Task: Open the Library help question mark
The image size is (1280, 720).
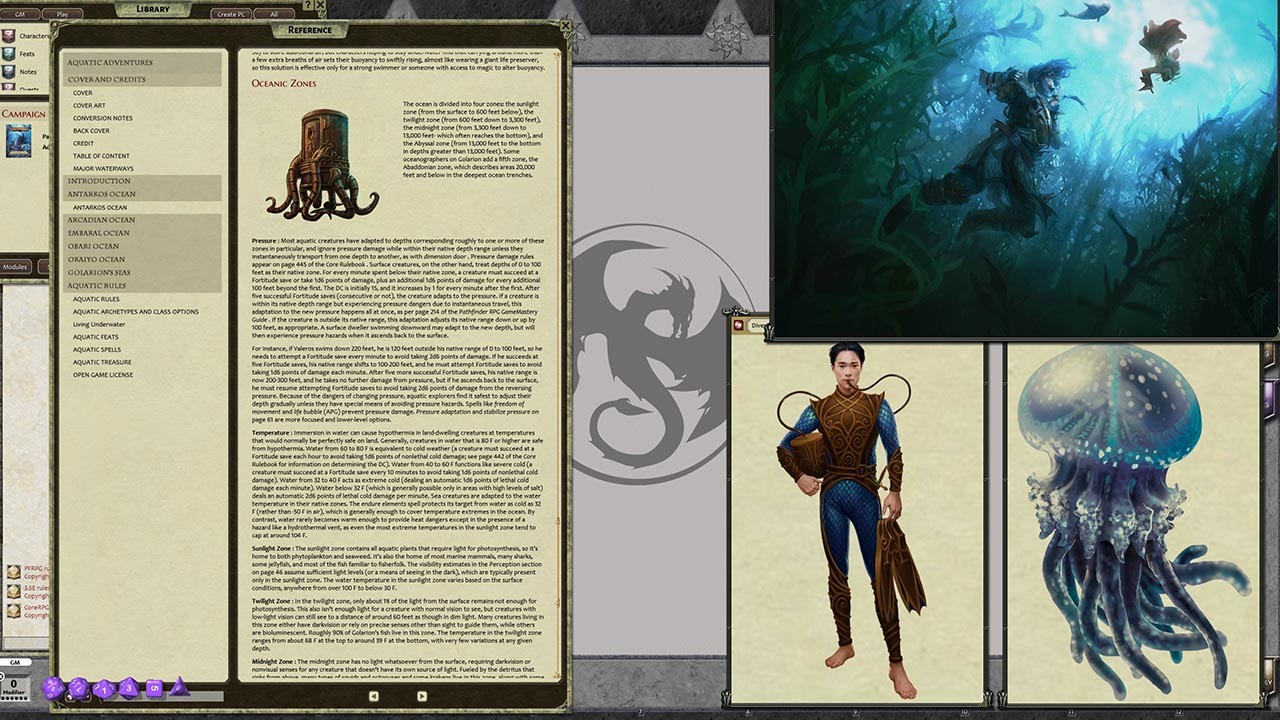Action: pyautogui.click(x=307, y=8)
